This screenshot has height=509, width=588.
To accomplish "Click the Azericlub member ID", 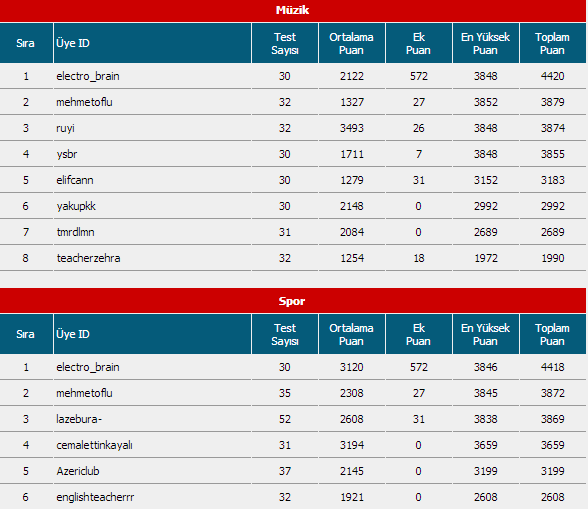I will click(78, 471).
